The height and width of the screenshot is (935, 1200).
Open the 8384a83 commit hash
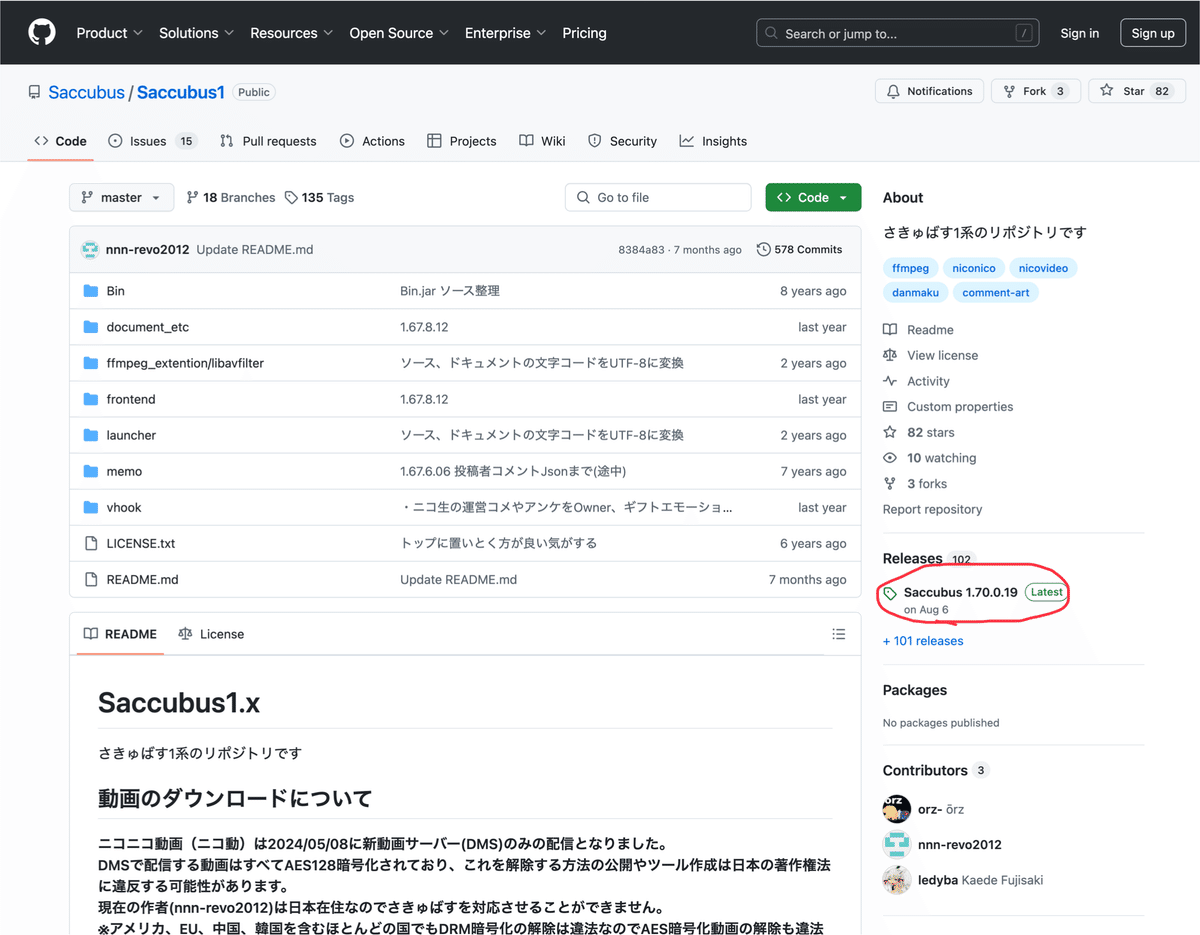[641, 250]
